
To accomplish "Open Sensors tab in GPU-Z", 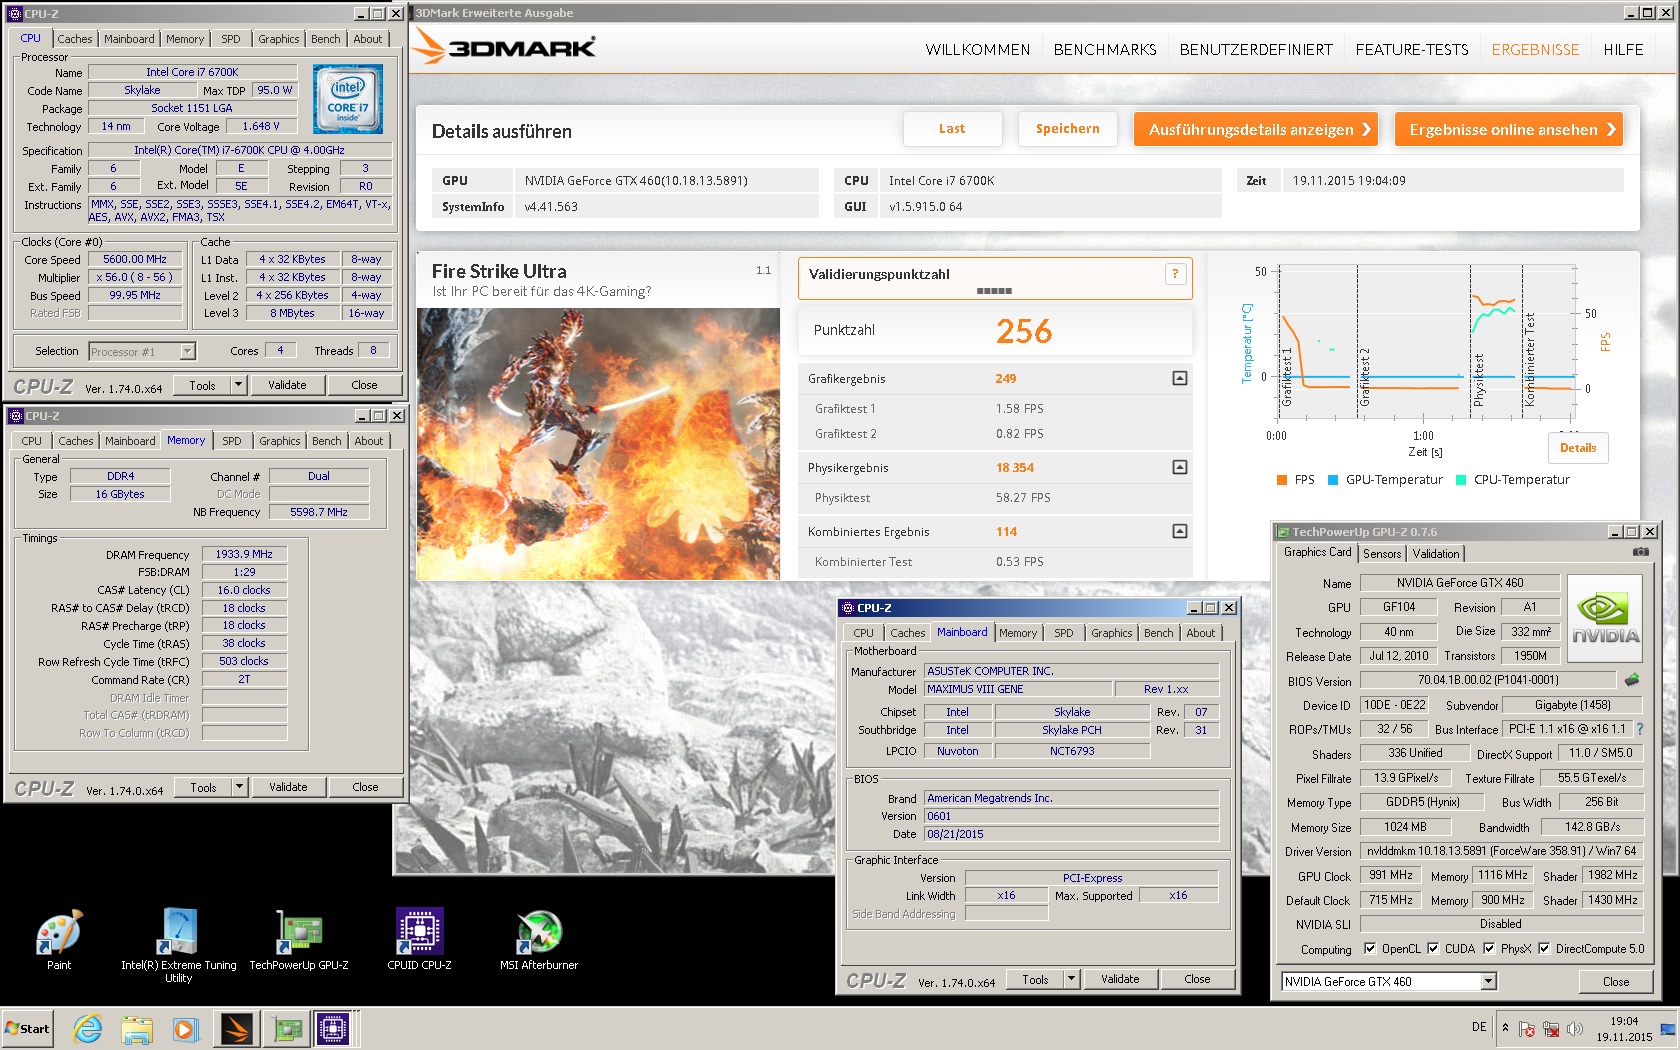I will [1382, 553].
